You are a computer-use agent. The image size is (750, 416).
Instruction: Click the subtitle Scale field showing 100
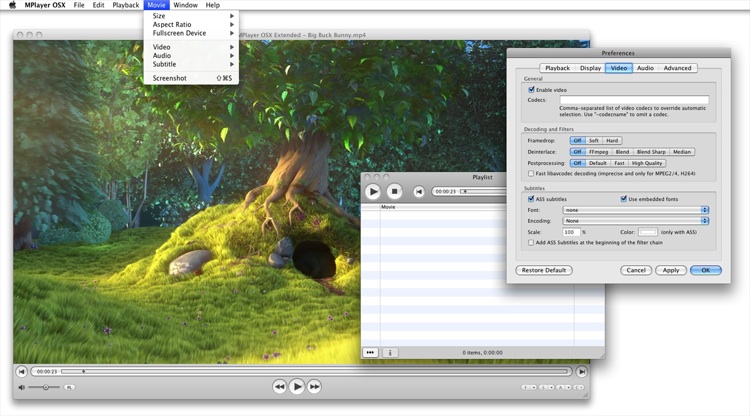[x=571, y=232]
